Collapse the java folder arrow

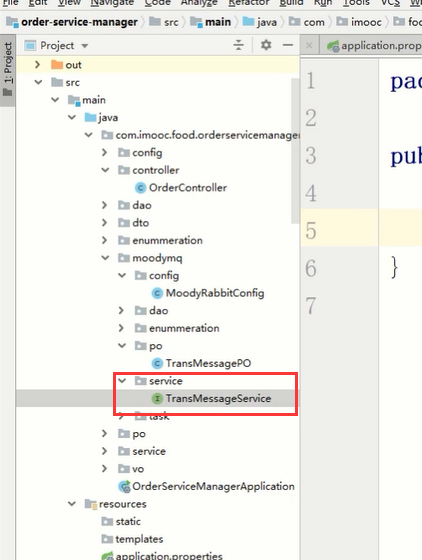pos(72,117)
